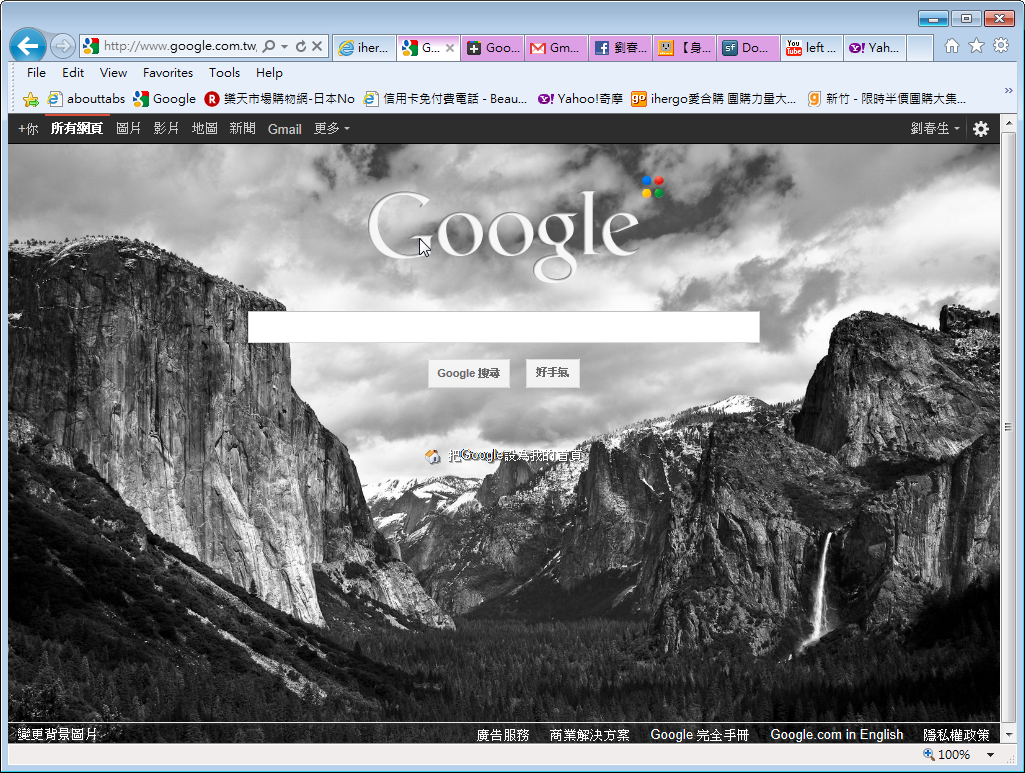Click into the Google search box

tap(503, 327)
